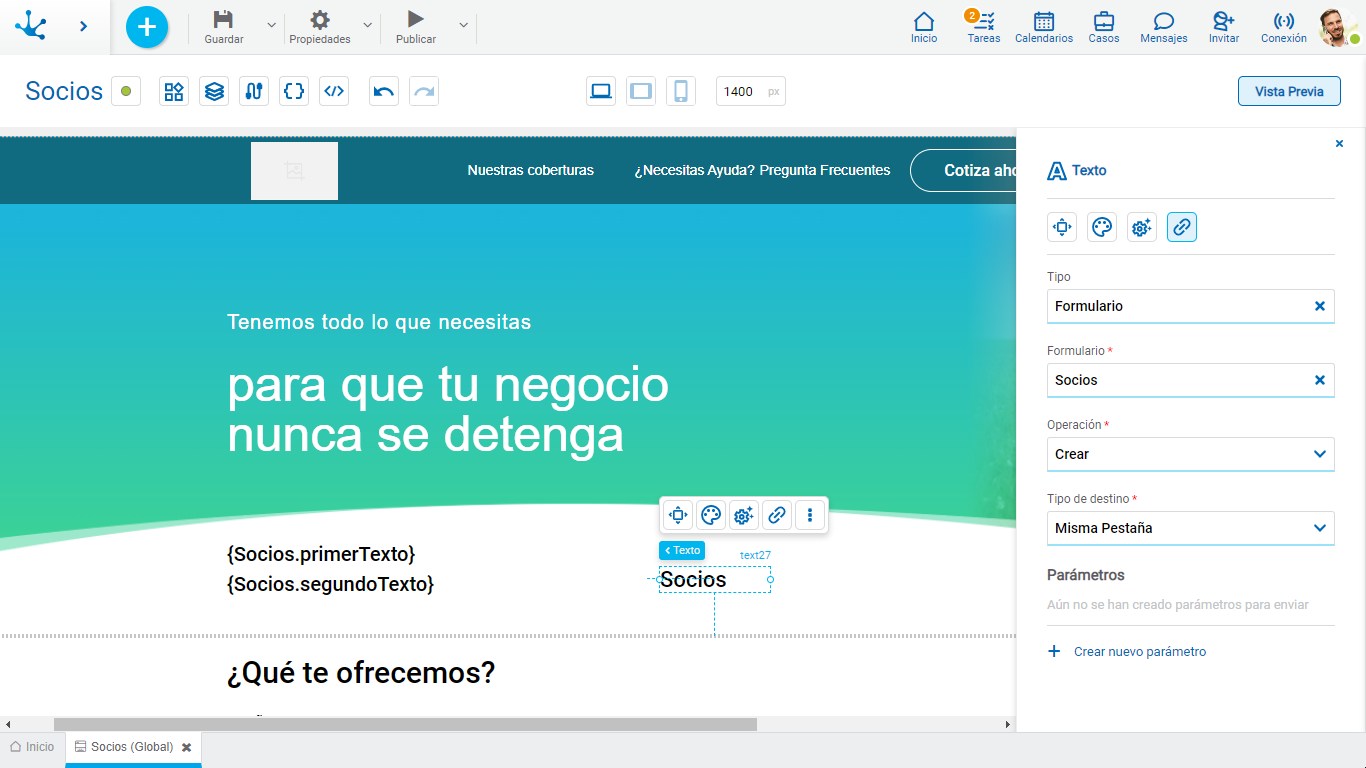Open the advanced gear tab in Texto panel
The image size is (1366, 768).
(1142, 227)
